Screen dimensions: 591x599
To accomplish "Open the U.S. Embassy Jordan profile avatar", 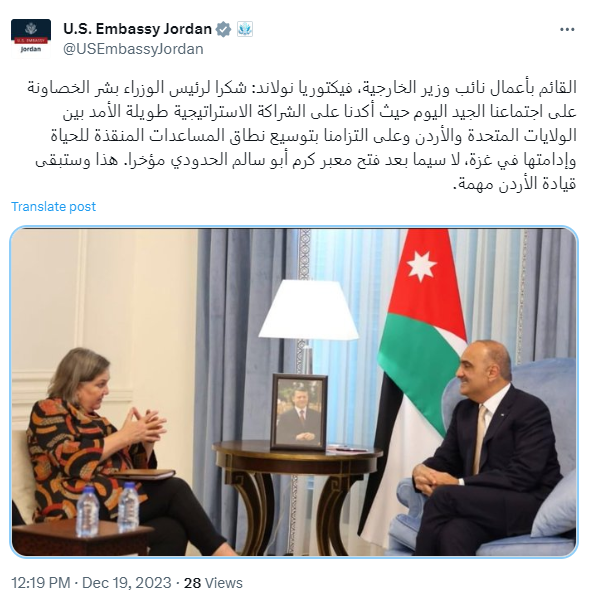I will [x=31, y=39].
